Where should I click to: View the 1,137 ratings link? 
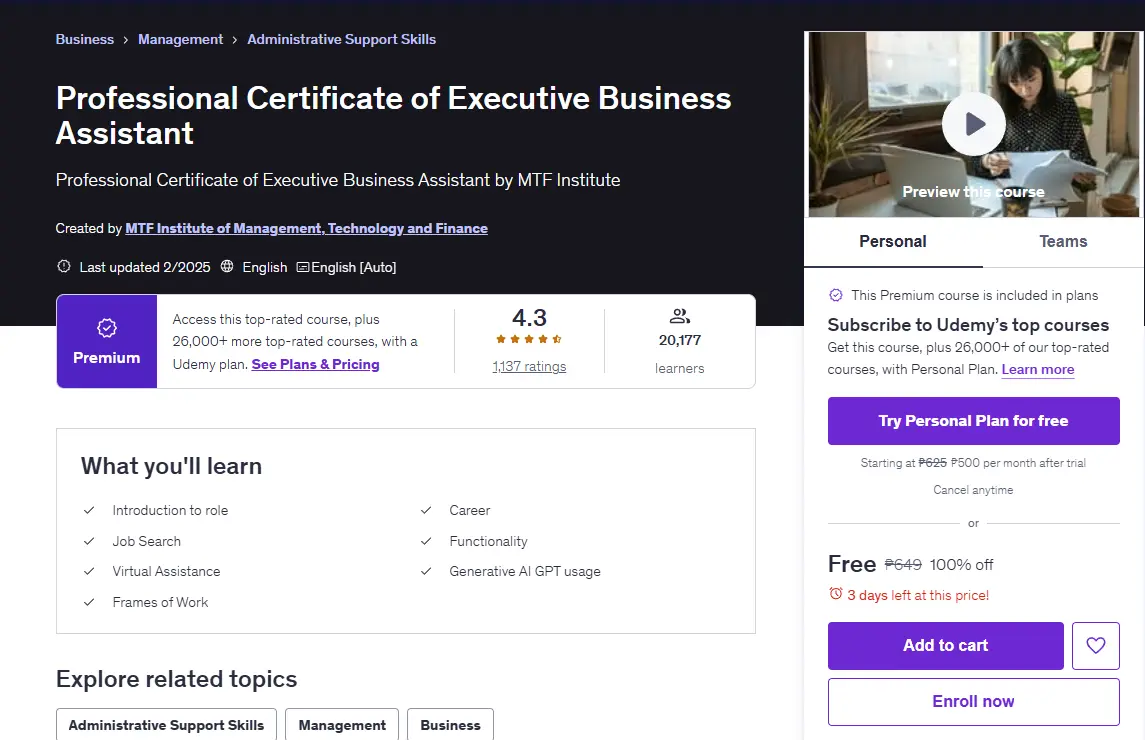tap(529, 367)
